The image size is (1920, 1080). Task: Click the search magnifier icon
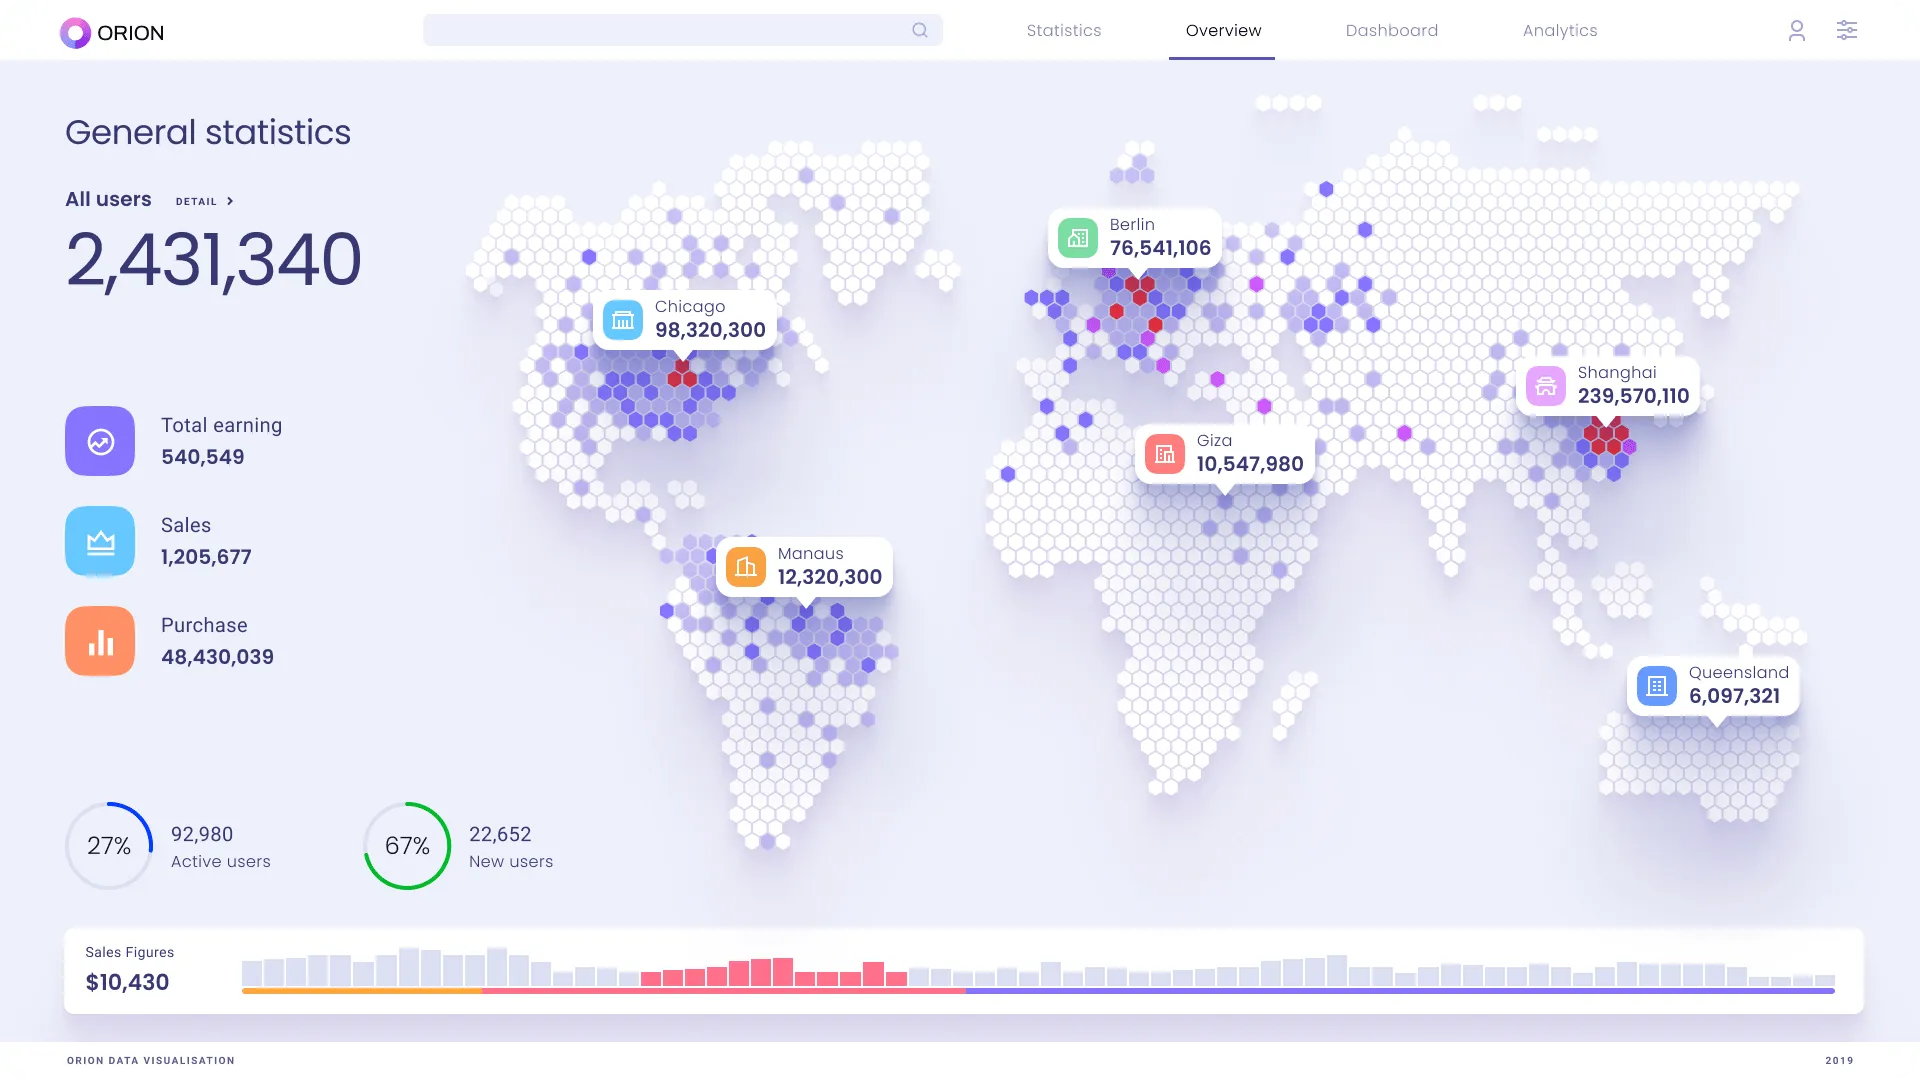pyautogui.click(x=919, y=30)
